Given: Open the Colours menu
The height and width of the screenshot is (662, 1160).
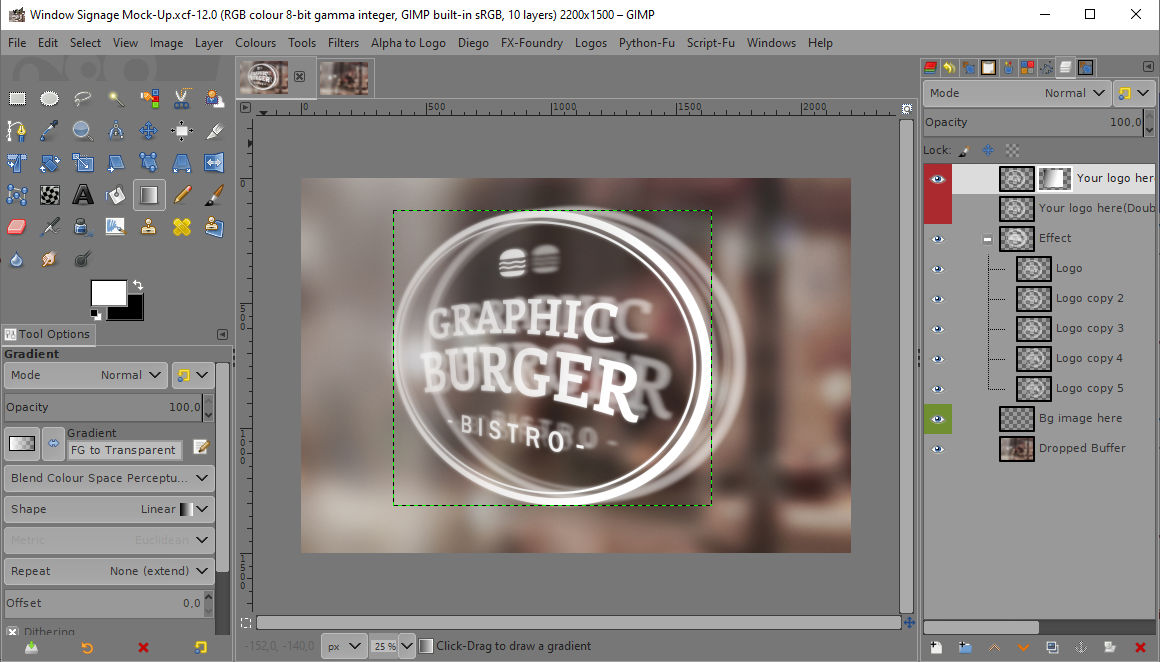Looking at the screenshot, I should point(255,43).
